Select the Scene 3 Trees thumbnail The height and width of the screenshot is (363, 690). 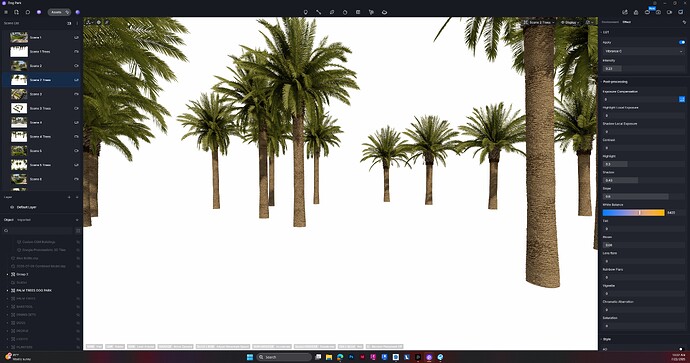click(19, 108)
